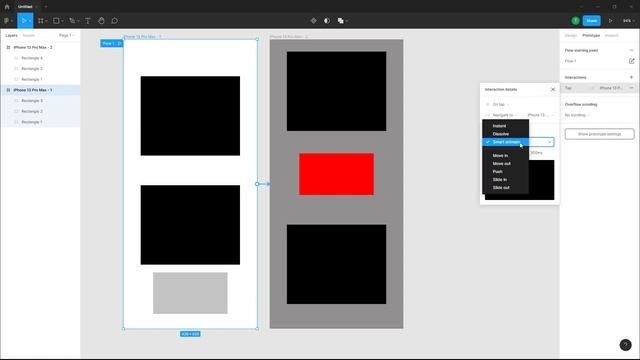Add an interaction with plus icon
Screen dimensions: 640x360
(x=631, y=77)
